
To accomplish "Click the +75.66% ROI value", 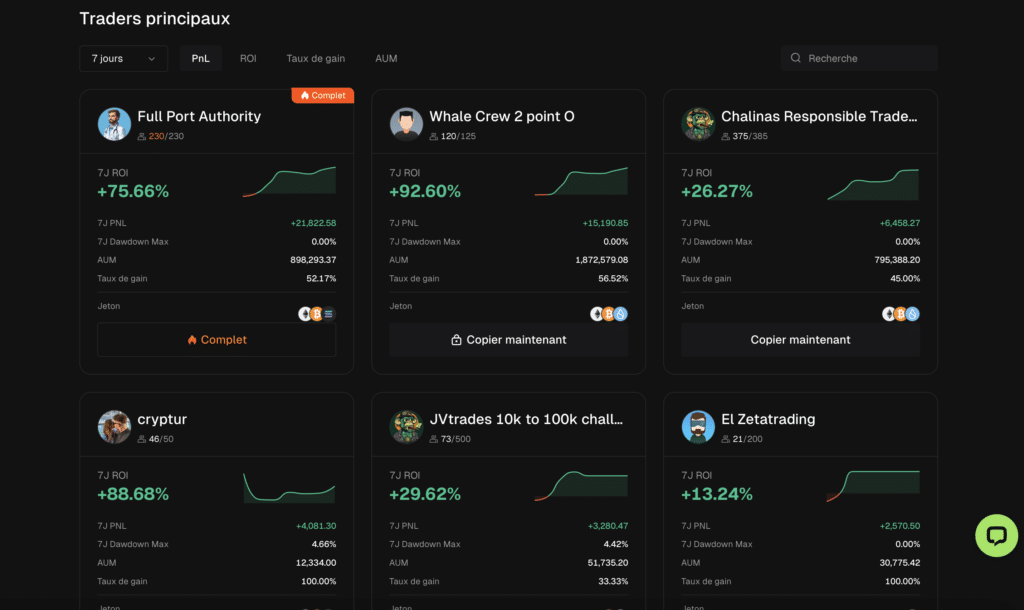I will tap(133, 191).
